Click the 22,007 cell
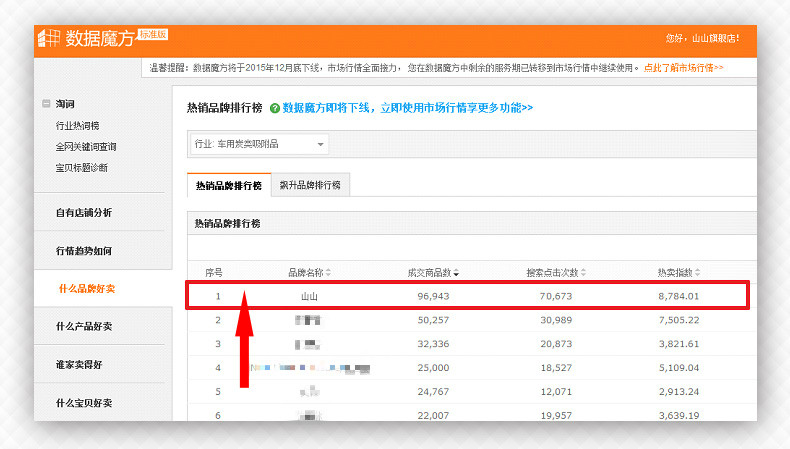Viewport: 790px width, 449px height. click(x=433, y=415)
